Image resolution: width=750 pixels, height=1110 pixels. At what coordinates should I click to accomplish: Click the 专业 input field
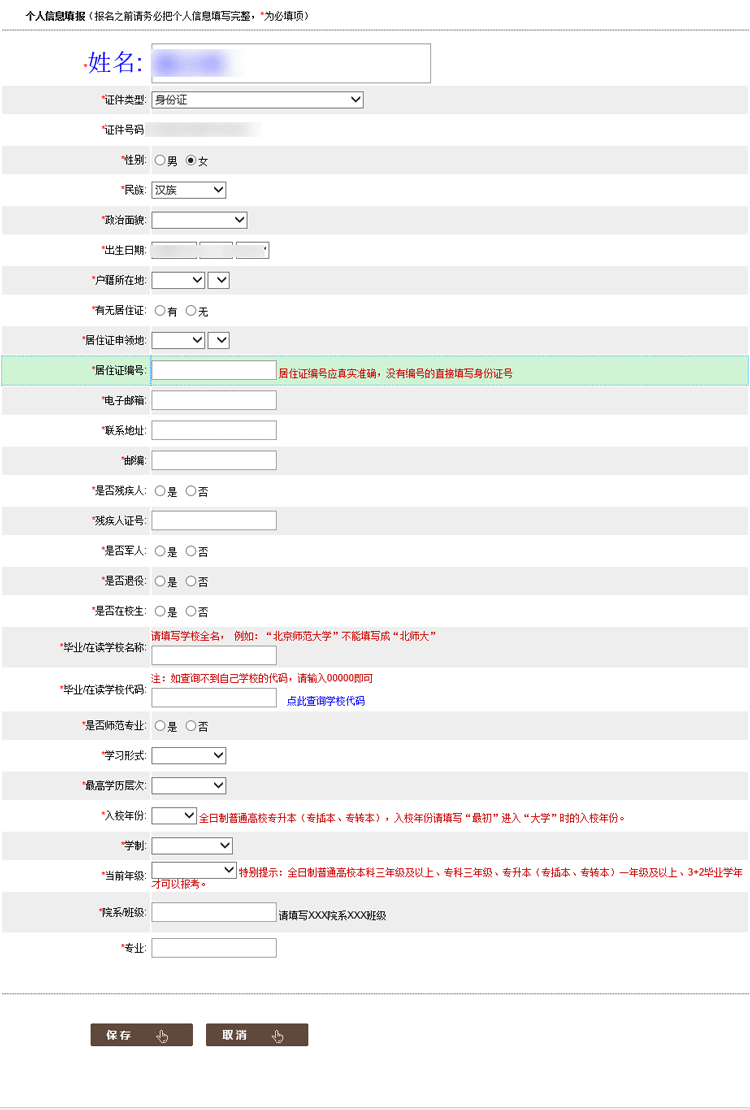[x=214, y=948]
